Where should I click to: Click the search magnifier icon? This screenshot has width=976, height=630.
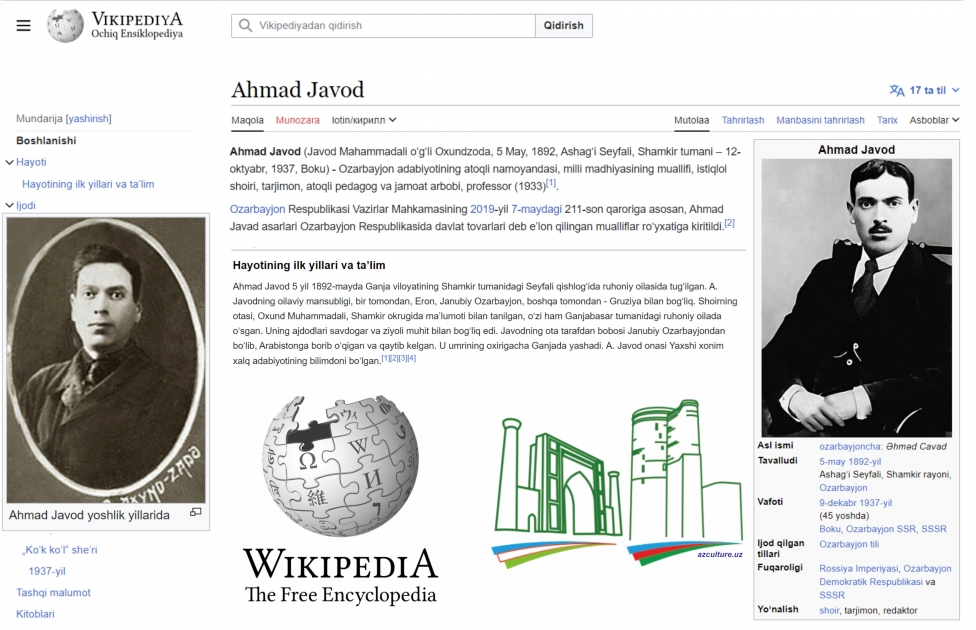click(245, 26)
